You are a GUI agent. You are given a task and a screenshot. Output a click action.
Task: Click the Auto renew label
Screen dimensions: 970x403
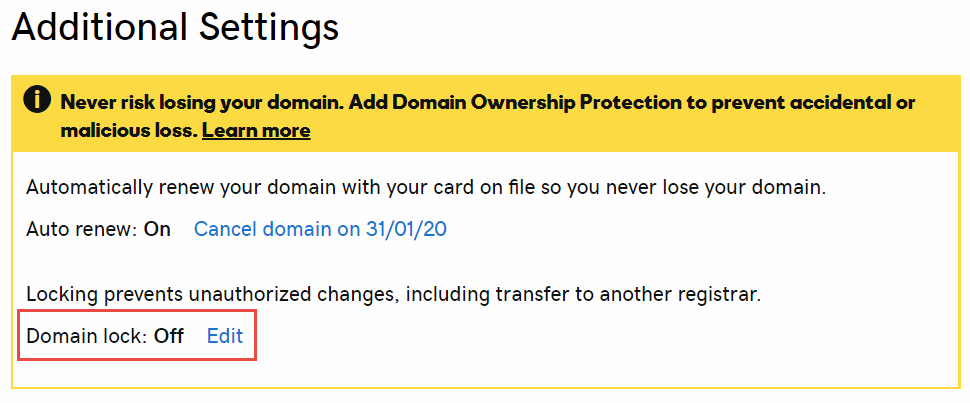[x=82, y=230]
